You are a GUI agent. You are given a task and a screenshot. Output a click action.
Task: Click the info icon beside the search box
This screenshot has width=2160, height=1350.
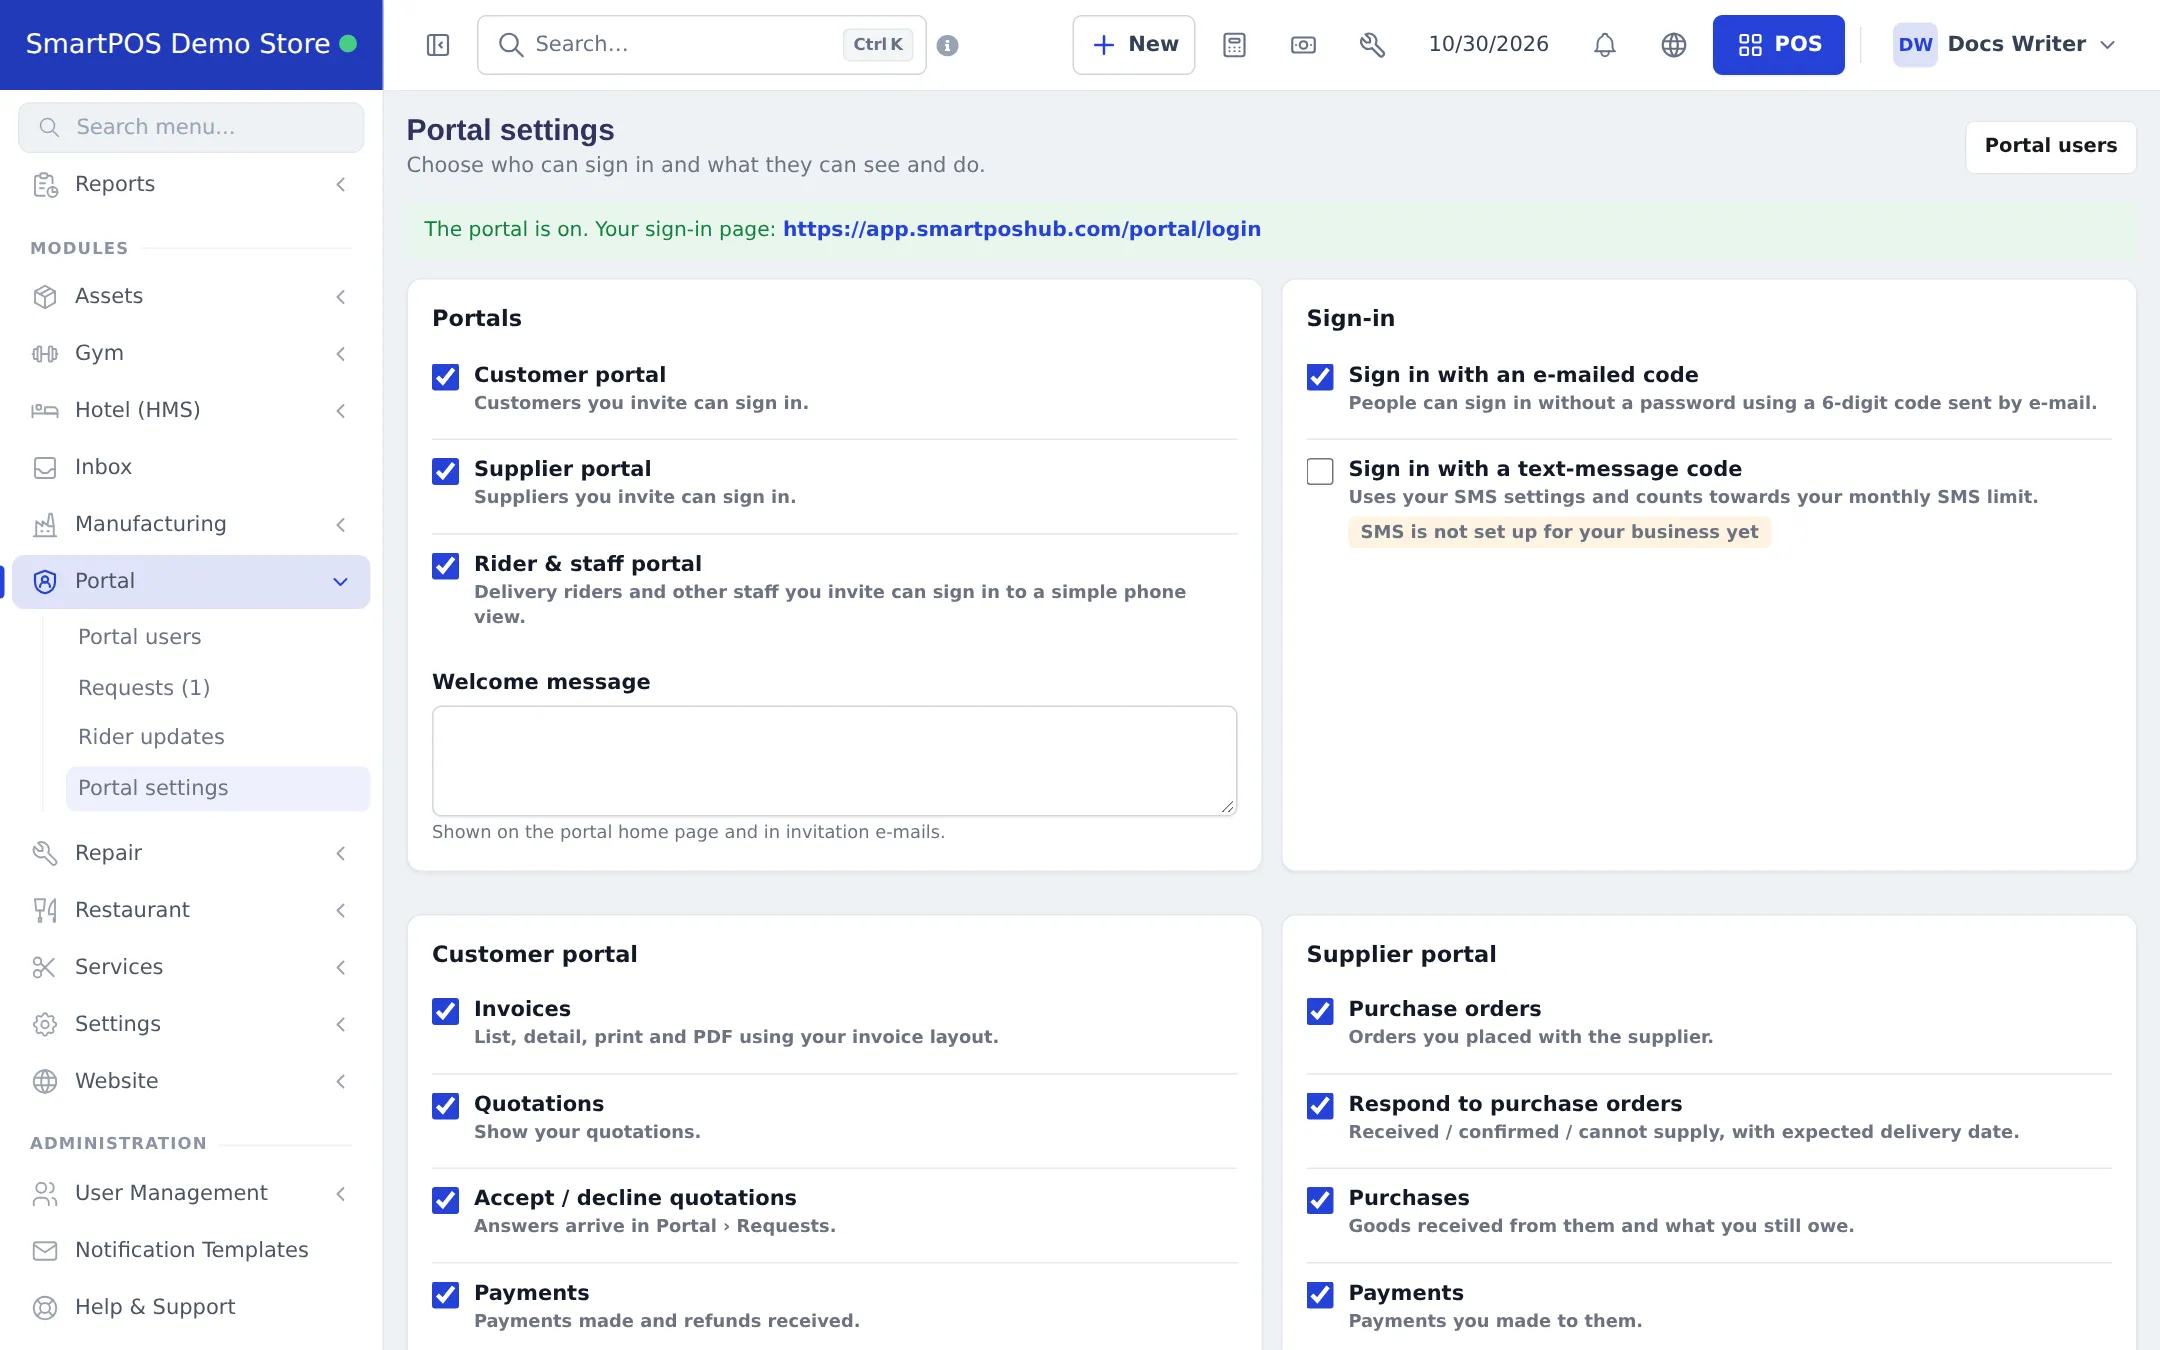pos(948,45)
